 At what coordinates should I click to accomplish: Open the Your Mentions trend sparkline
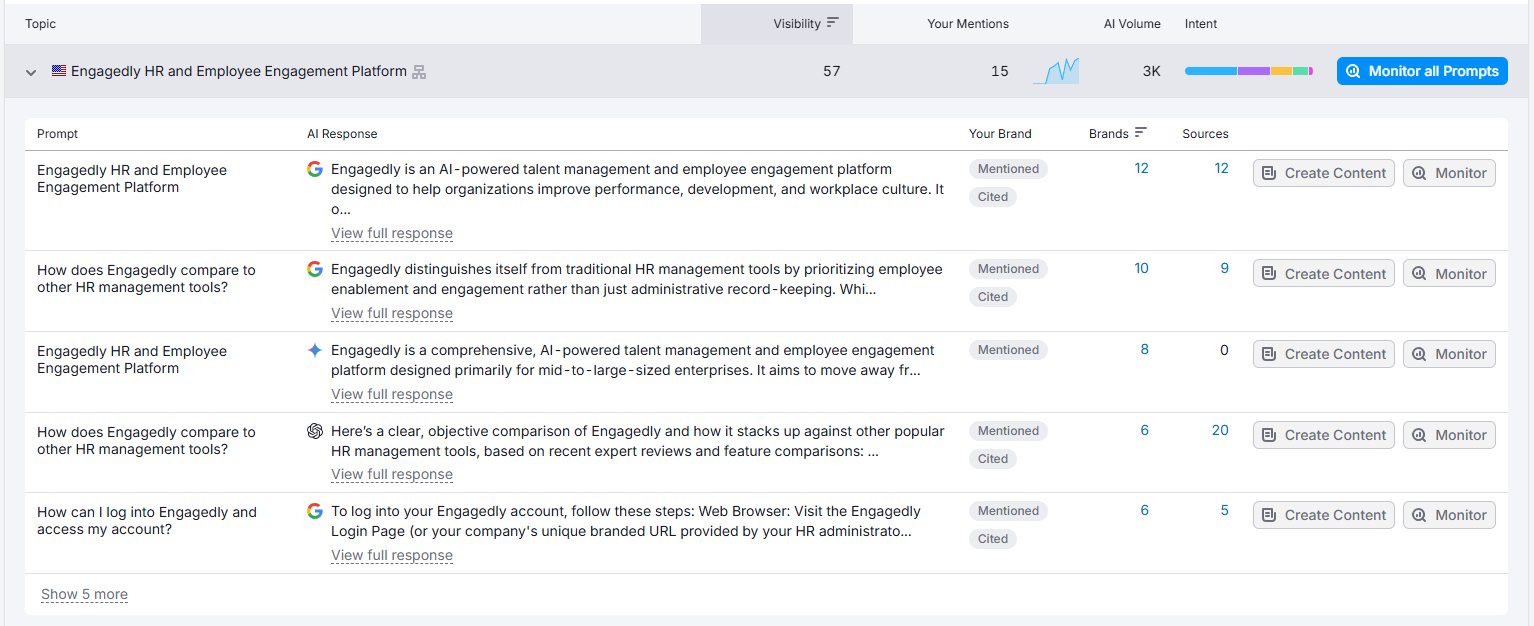point(1056,71)
